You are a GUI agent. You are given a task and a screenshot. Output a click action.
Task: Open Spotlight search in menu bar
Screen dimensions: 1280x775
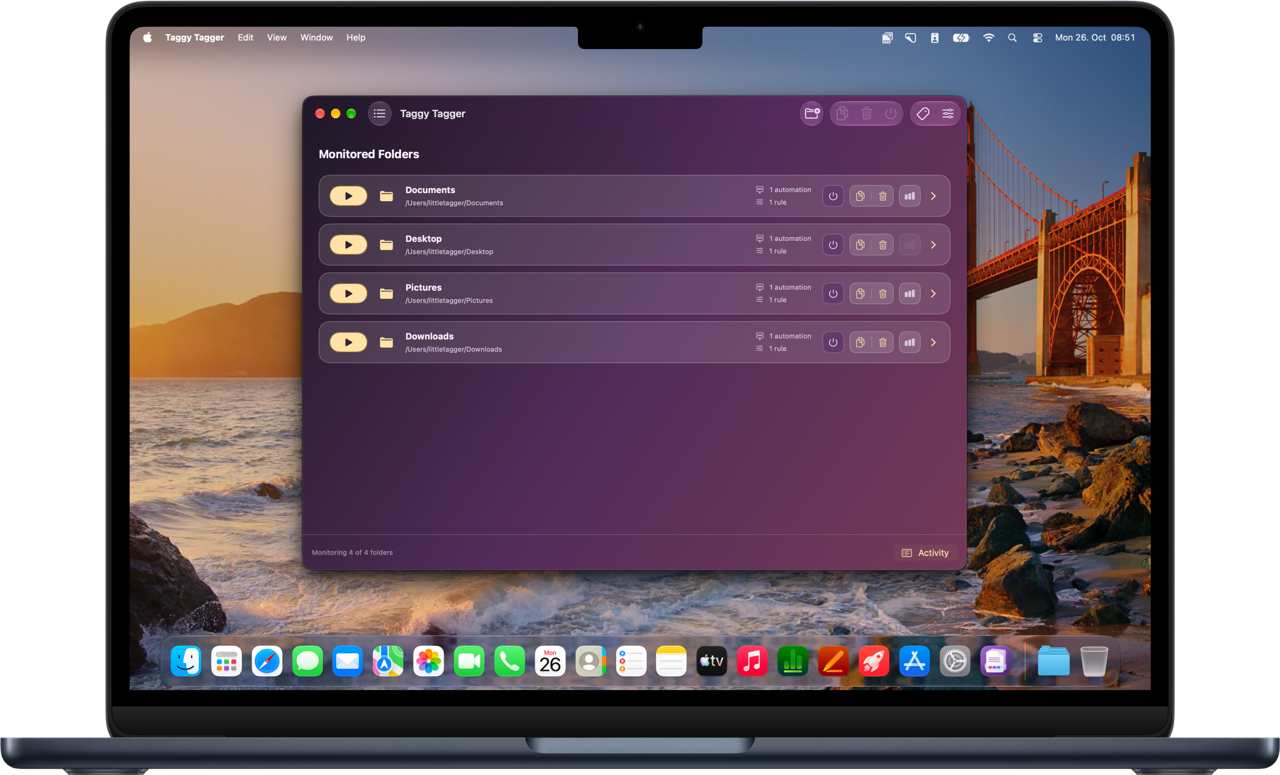tap(1012, 38)
